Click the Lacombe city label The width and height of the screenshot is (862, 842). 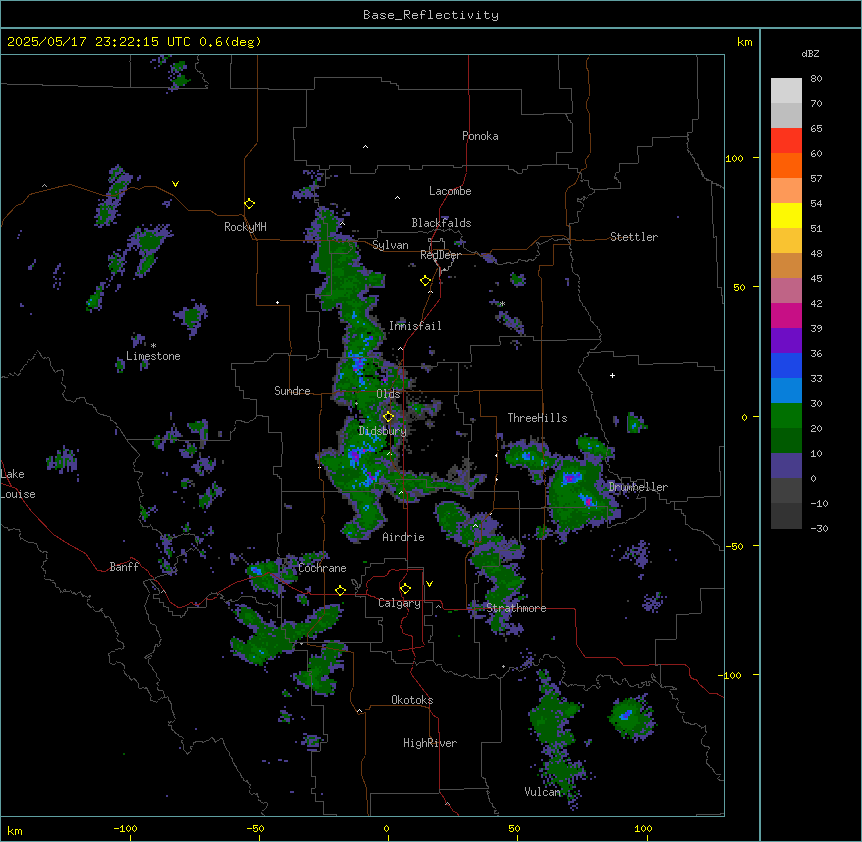pos(450,191)
